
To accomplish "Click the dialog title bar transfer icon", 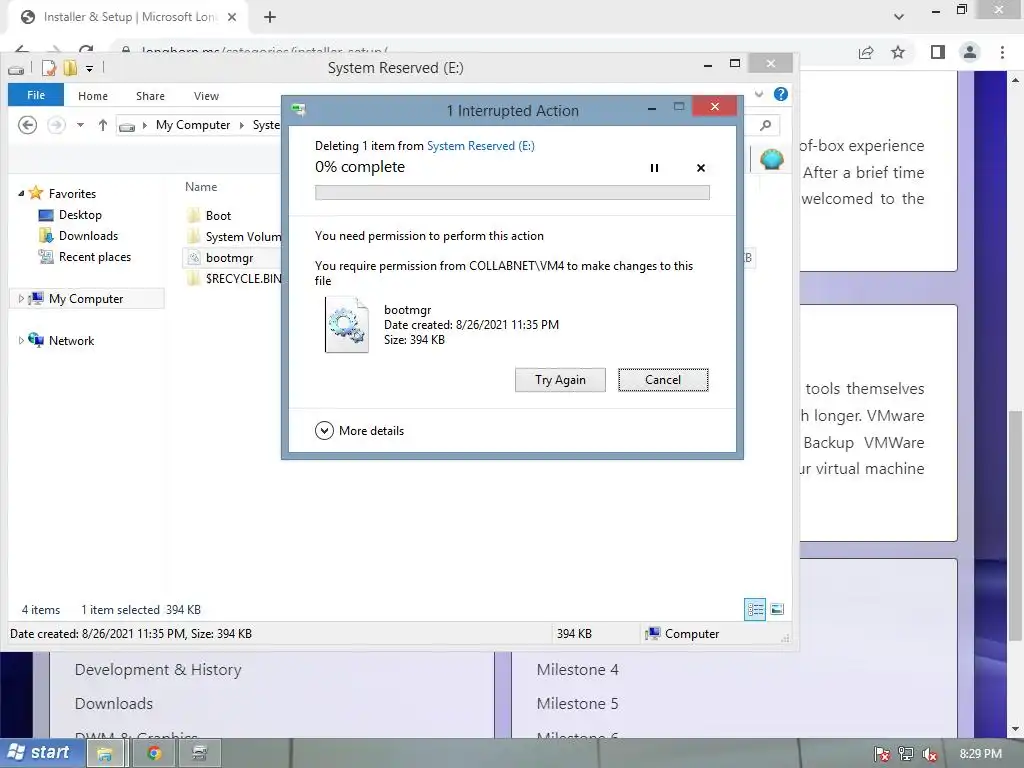I will [x=298, y=110].
